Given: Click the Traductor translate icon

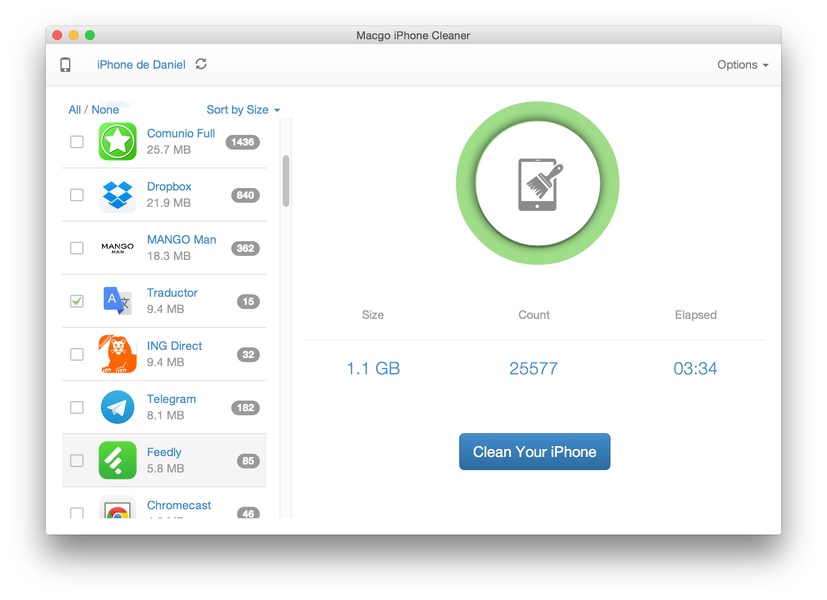Looking at the screenshot, I should pyautogui.click(x=117, y=301).
